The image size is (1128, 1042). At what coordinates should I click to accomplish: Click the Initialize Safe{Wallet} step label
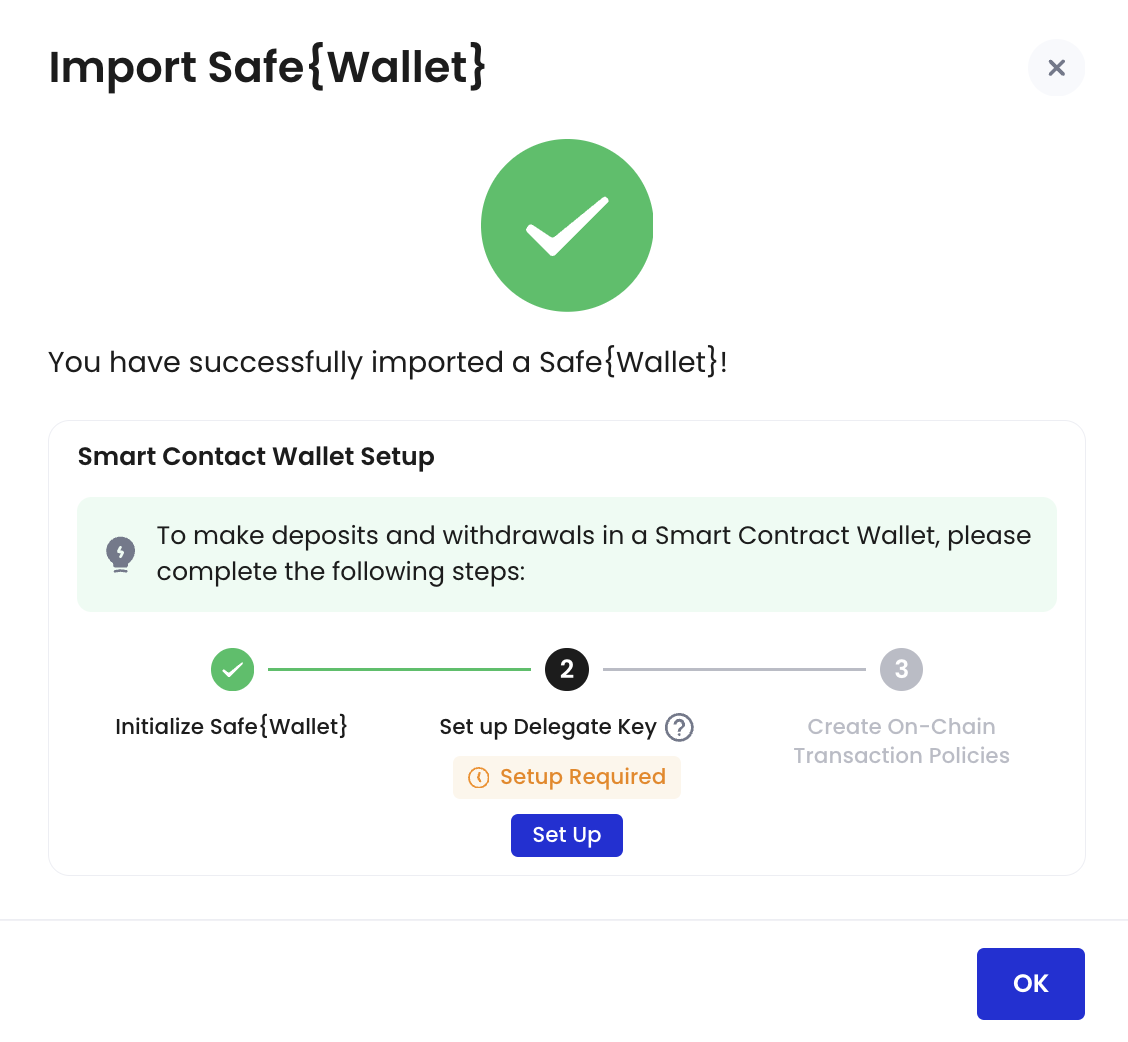click(x=232, y=727)
